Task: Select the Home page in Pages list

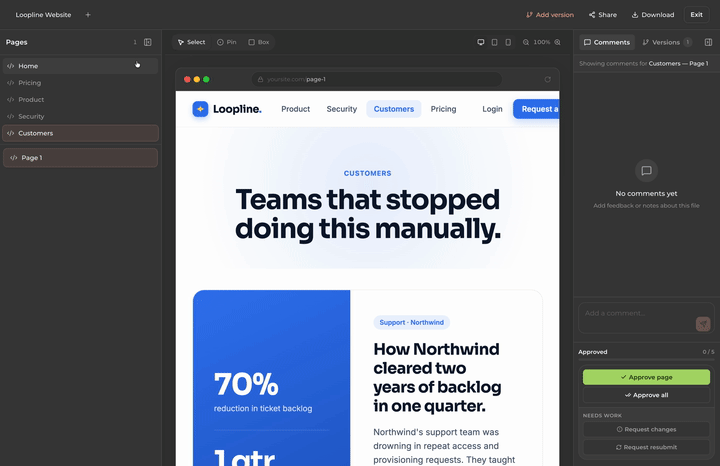Action: click(x=80, y=66)
